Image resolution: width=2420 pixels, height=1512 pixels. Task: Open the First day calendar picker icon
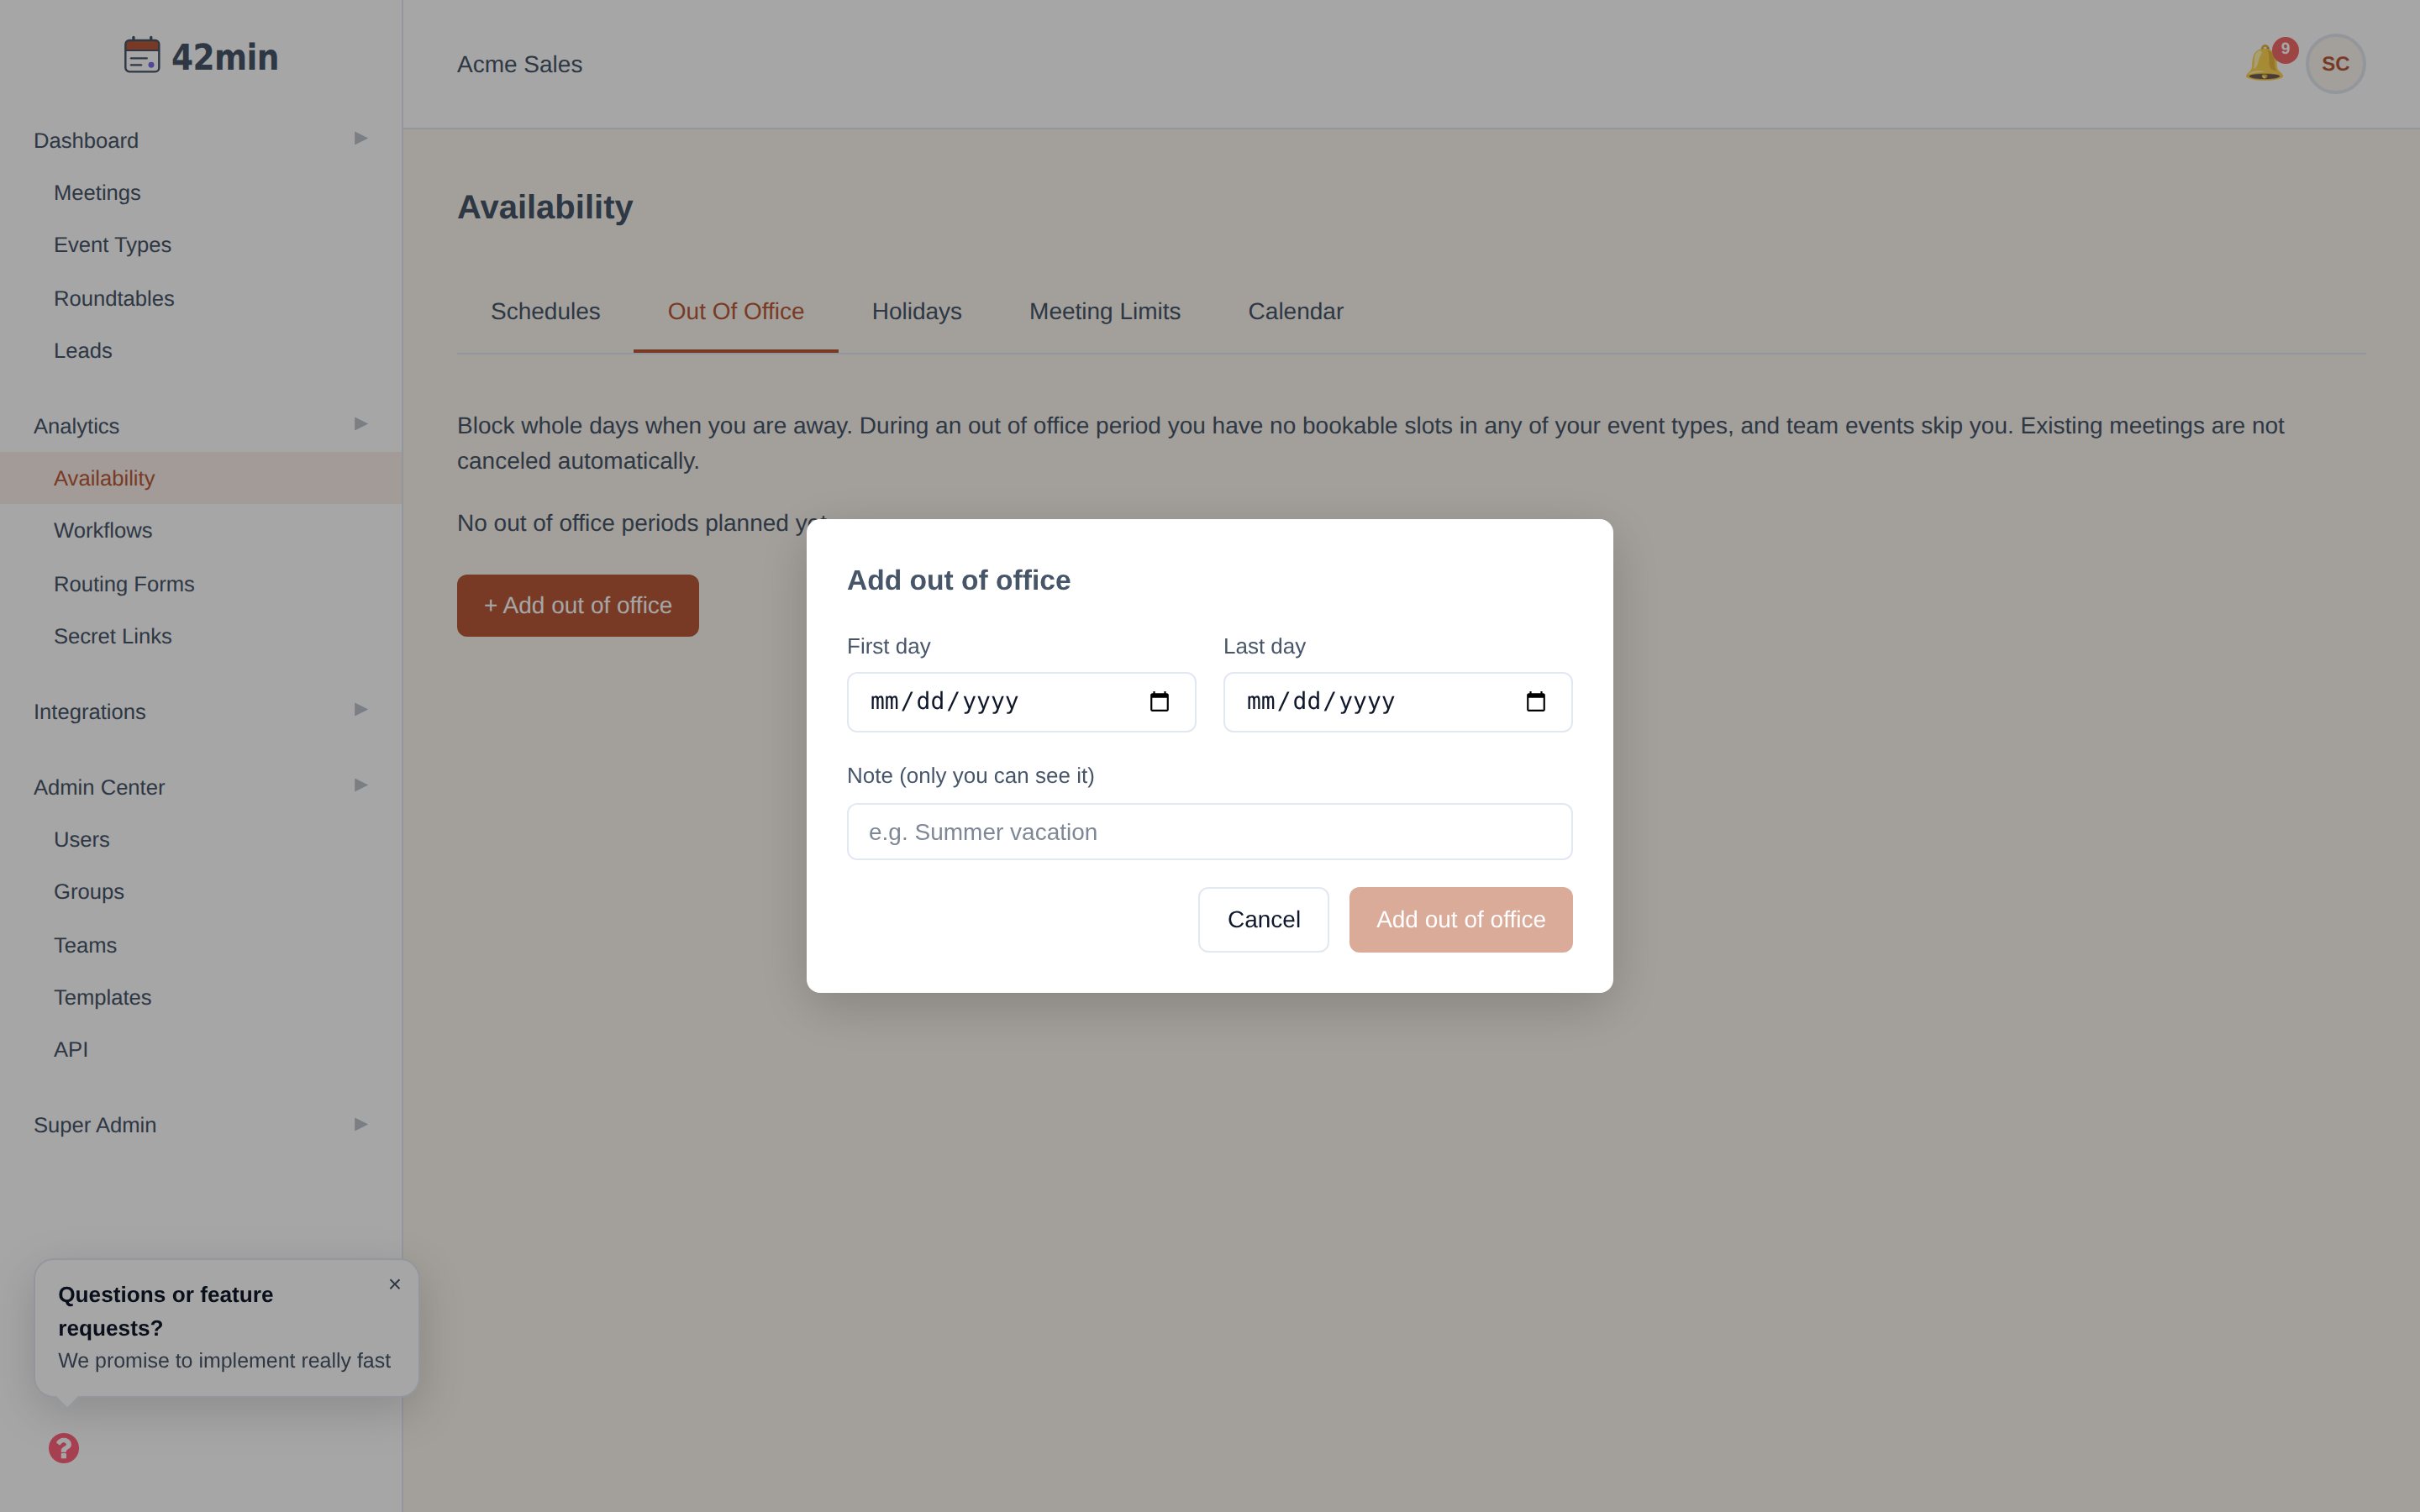1159,702
